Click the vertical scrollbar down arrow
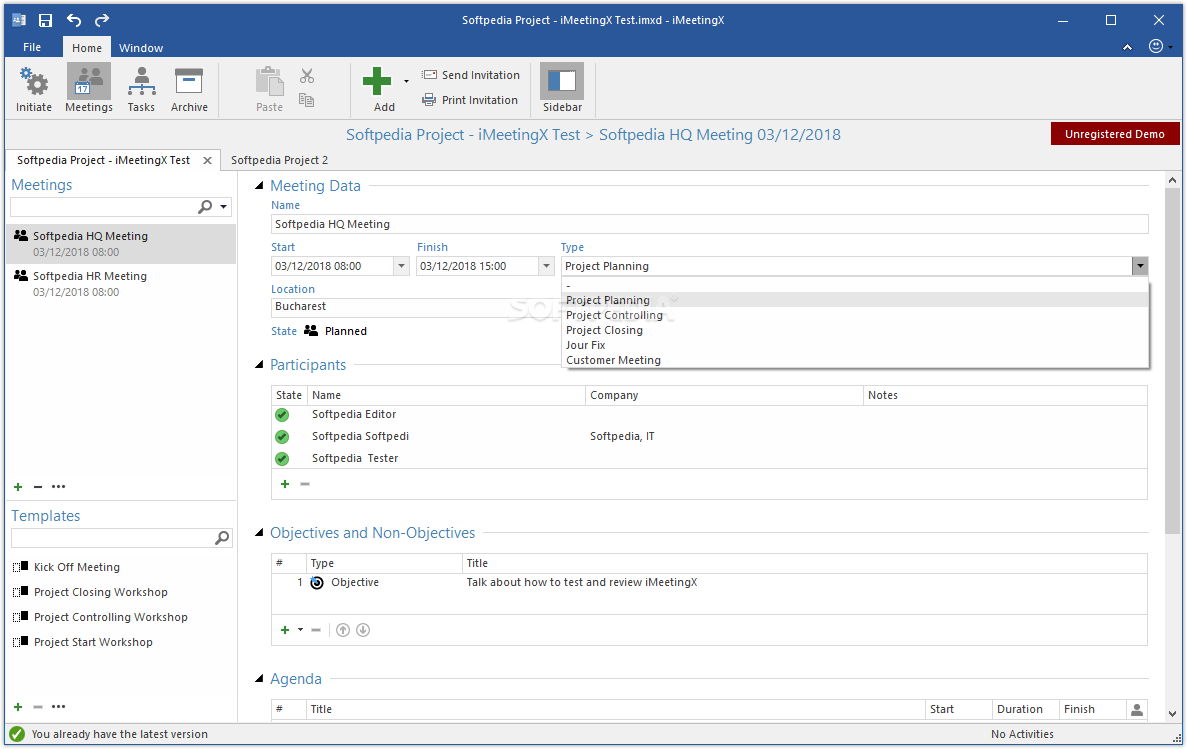1187x749 pixels. click(x=1172, y=713)
